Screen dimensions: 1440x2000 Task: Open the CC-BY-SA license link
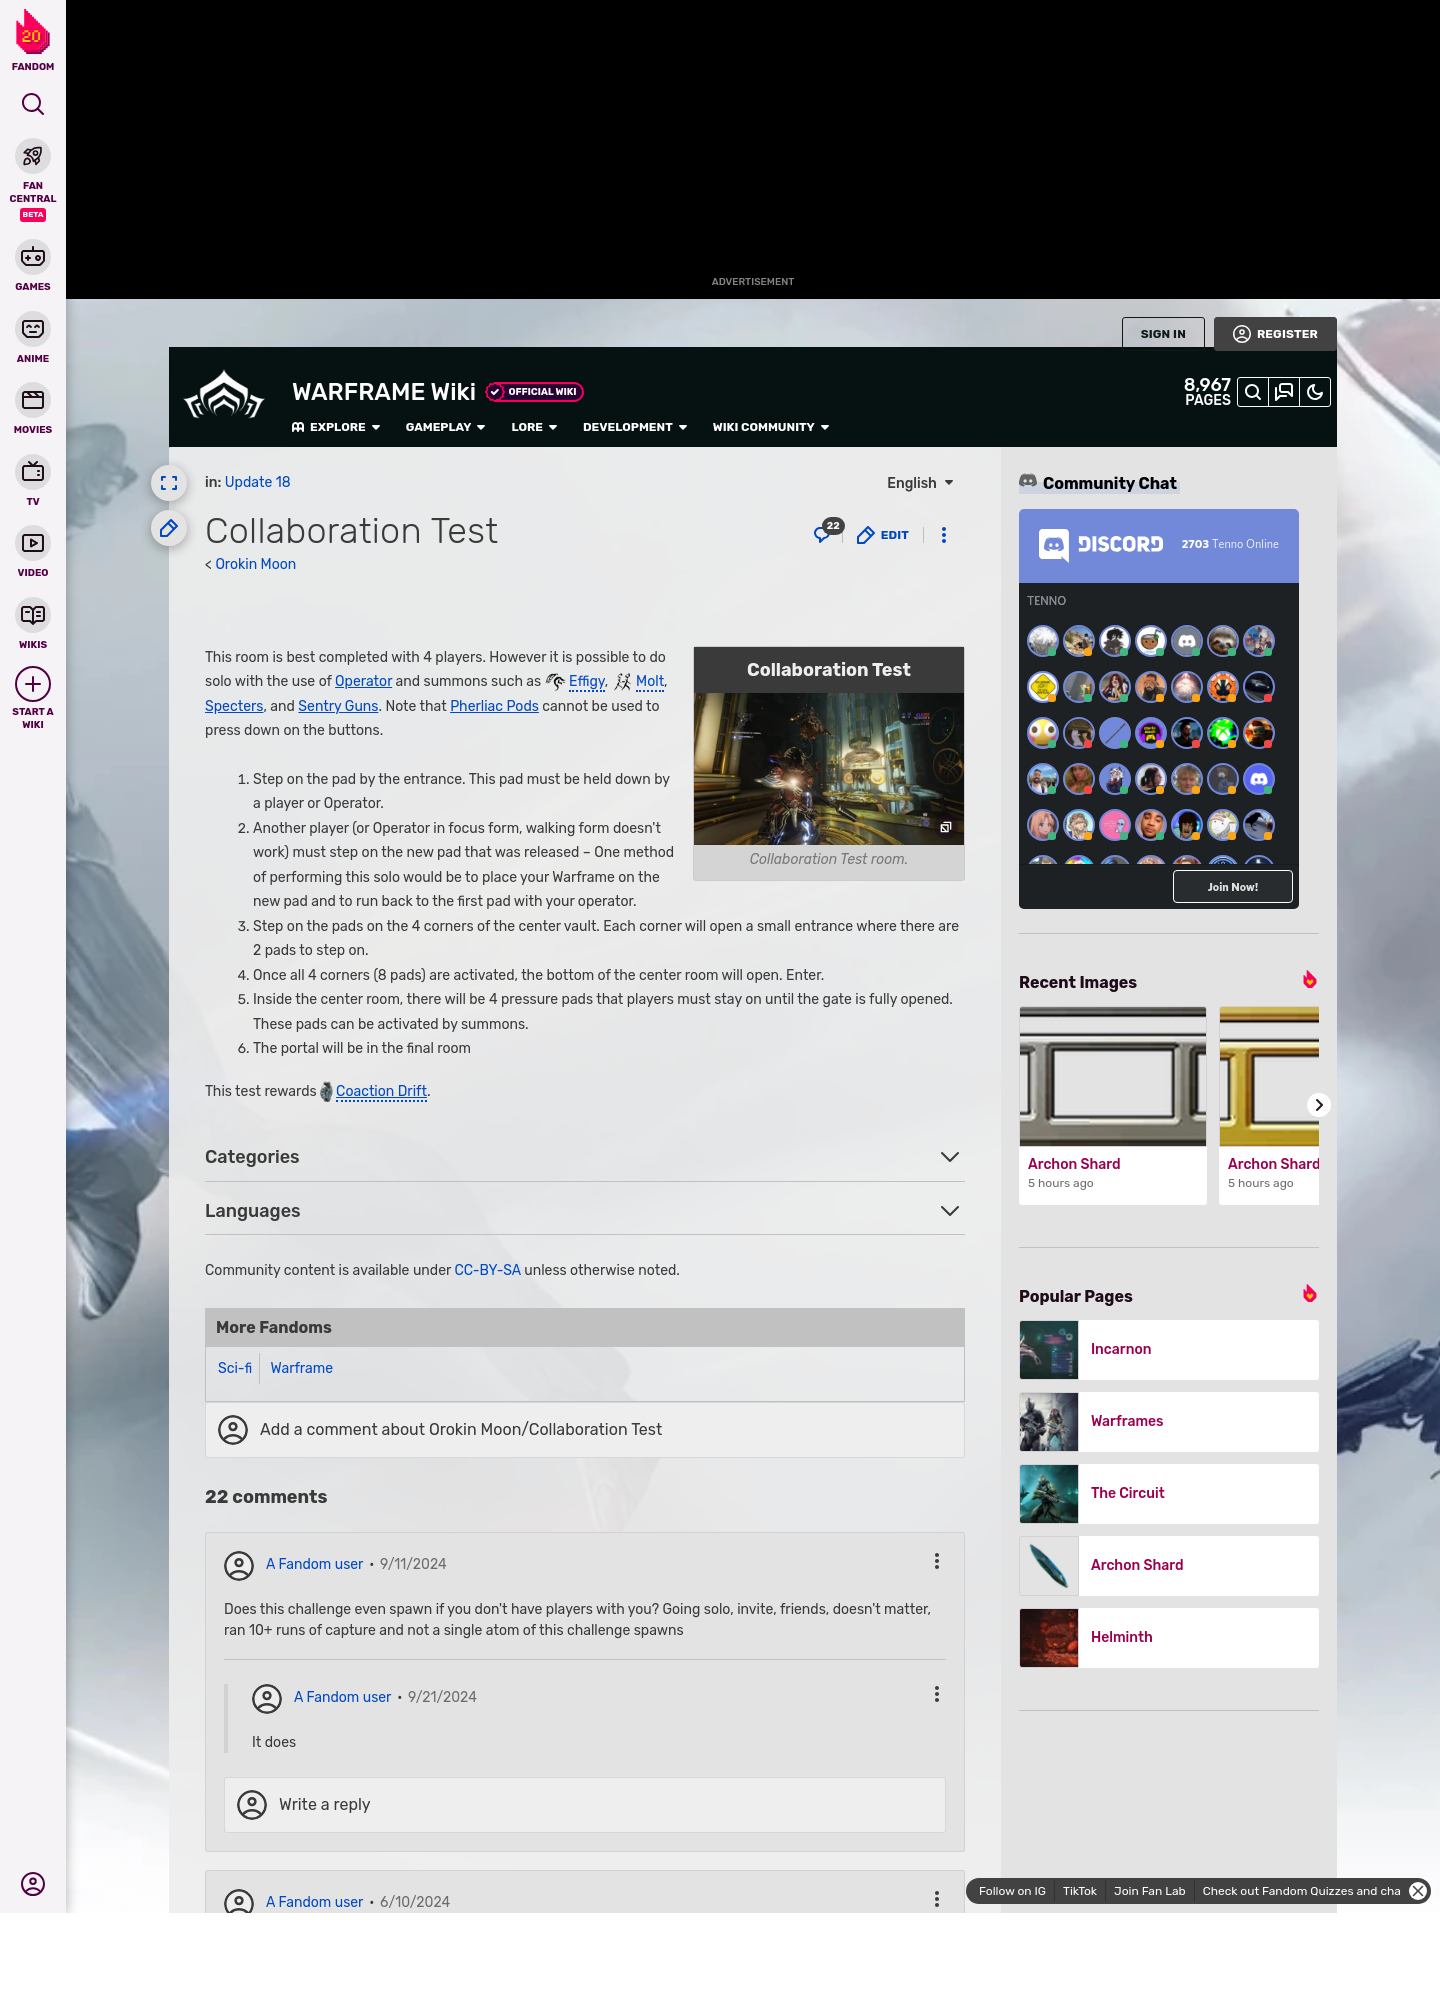487,1270
